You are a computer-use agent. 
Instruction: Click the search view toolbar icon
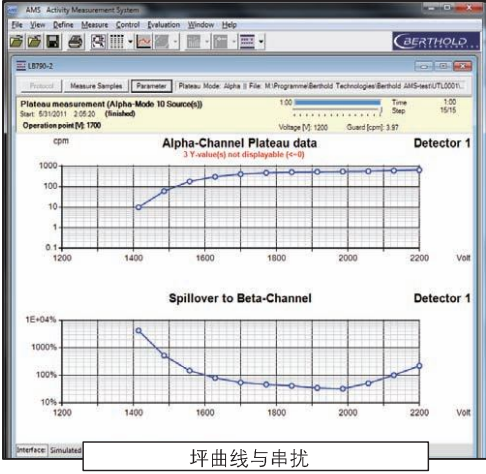coord(99,42)
